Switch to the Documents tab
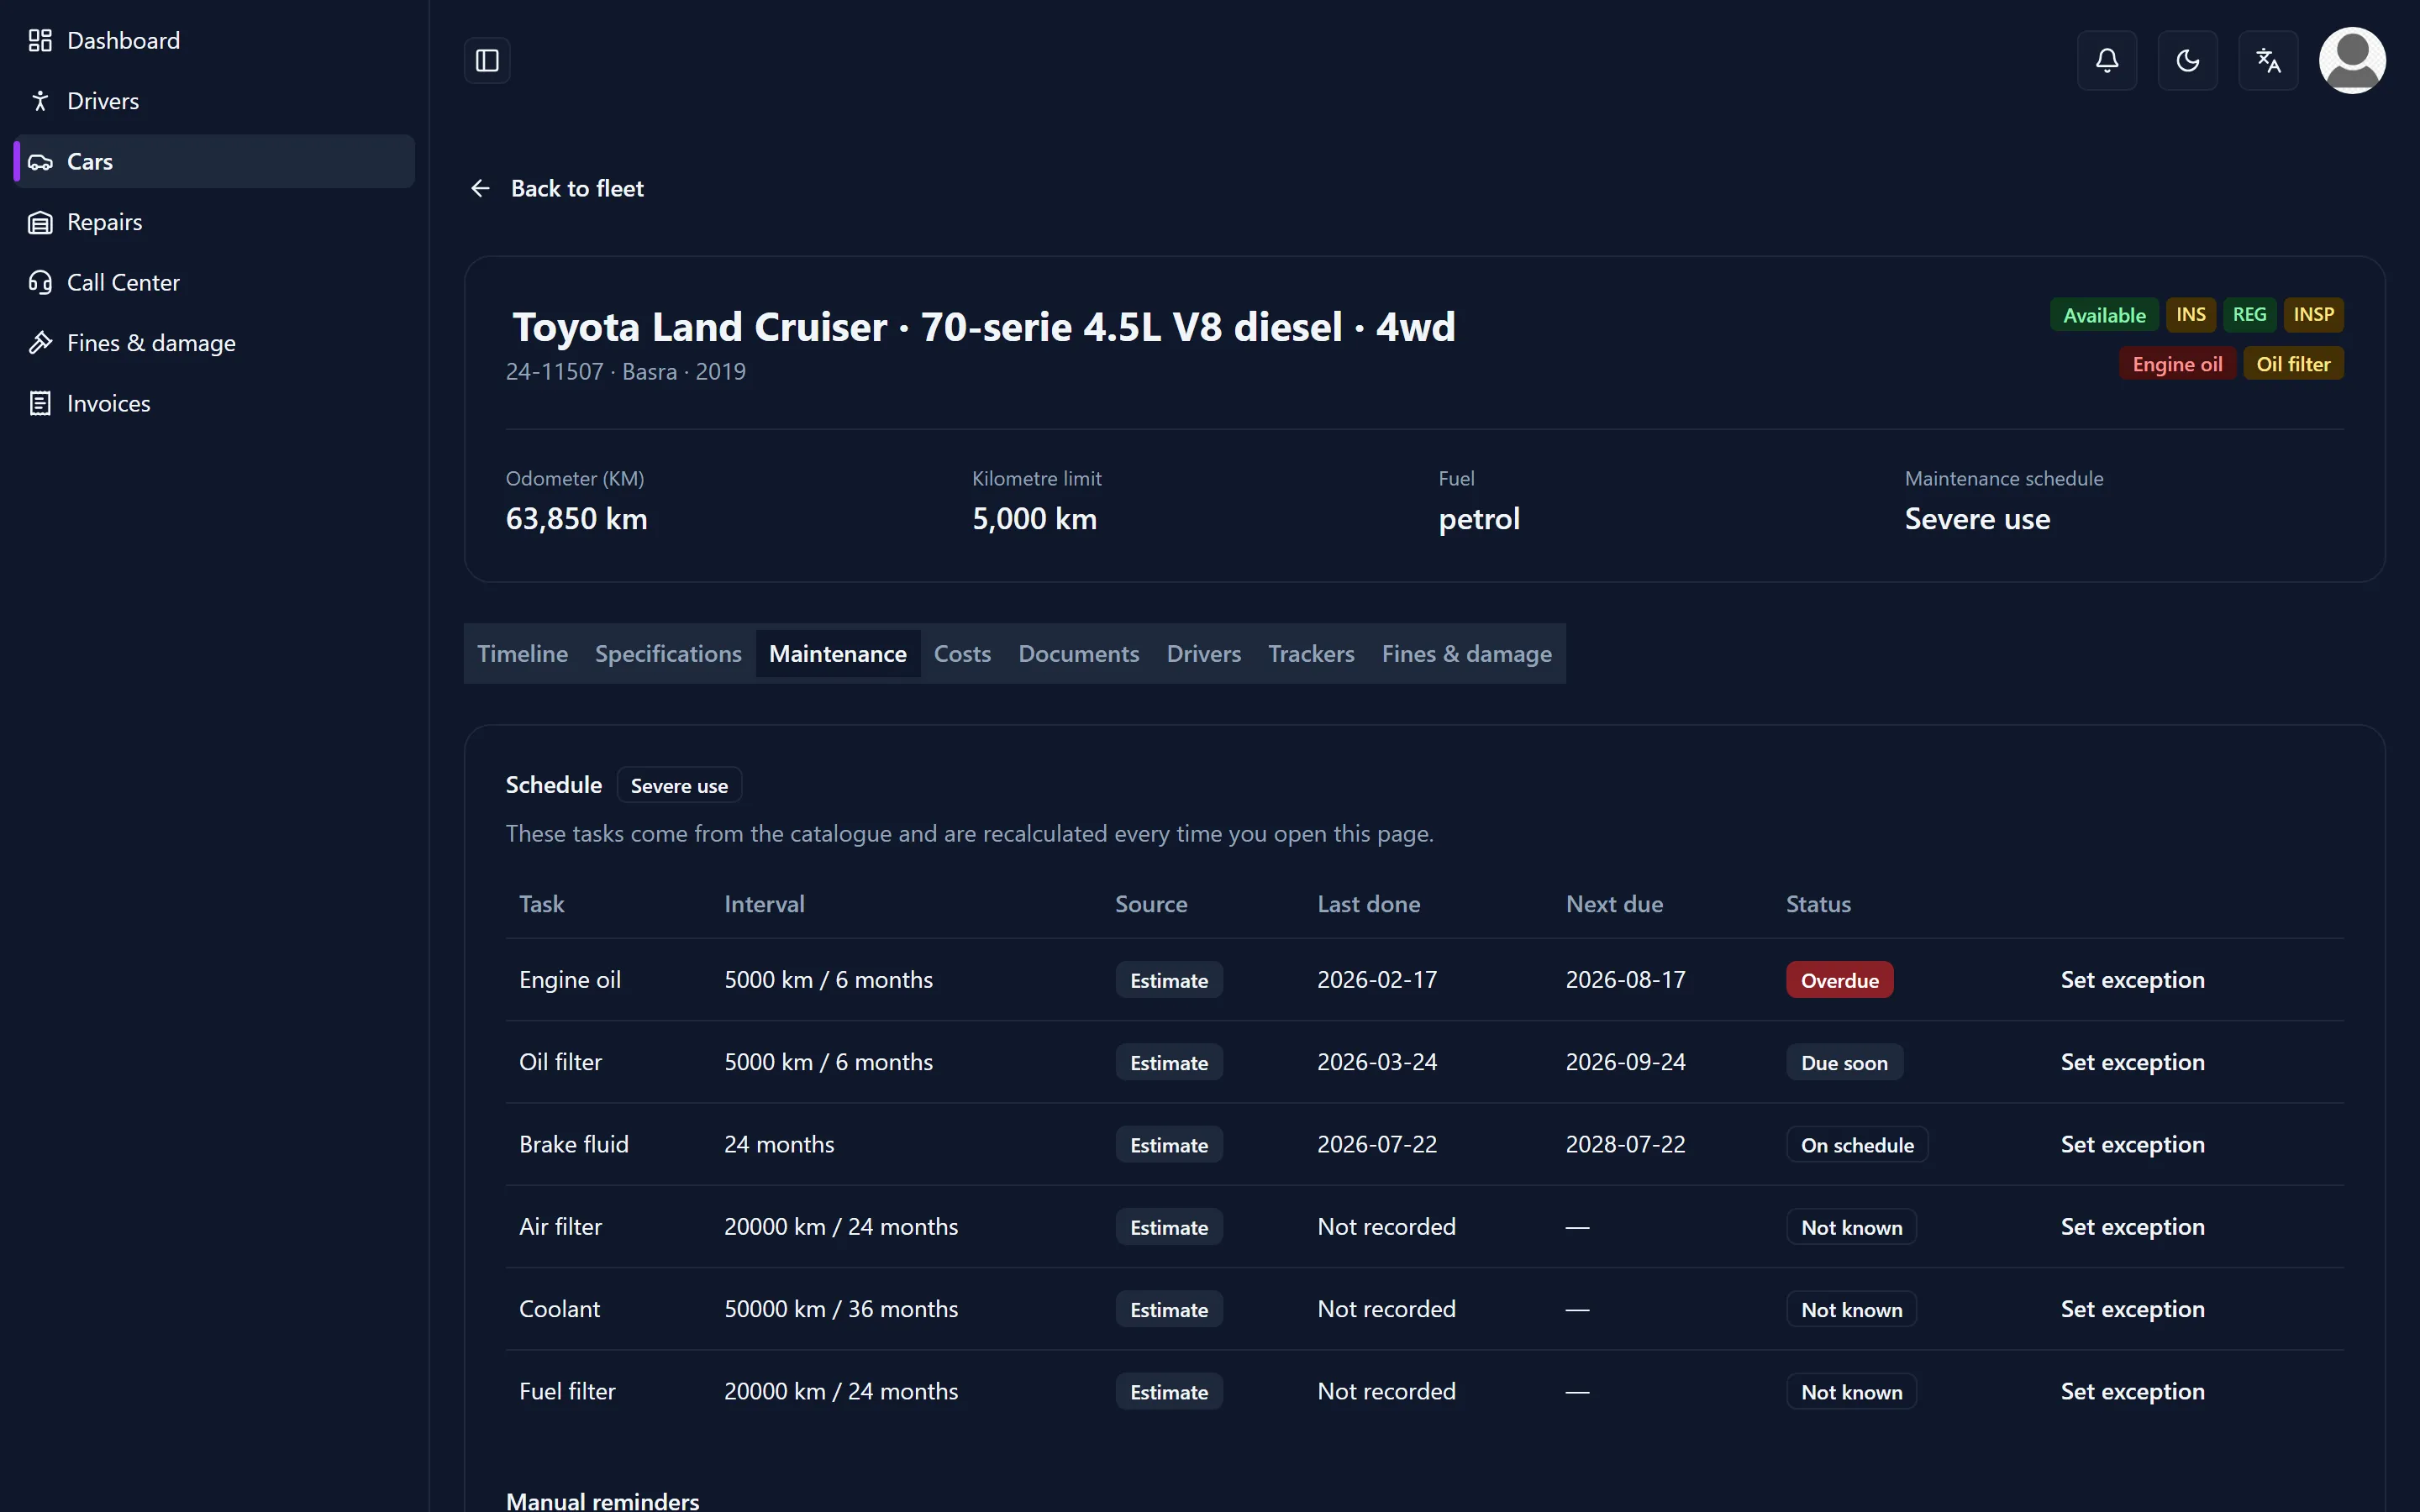 (x=1078, y=654)
